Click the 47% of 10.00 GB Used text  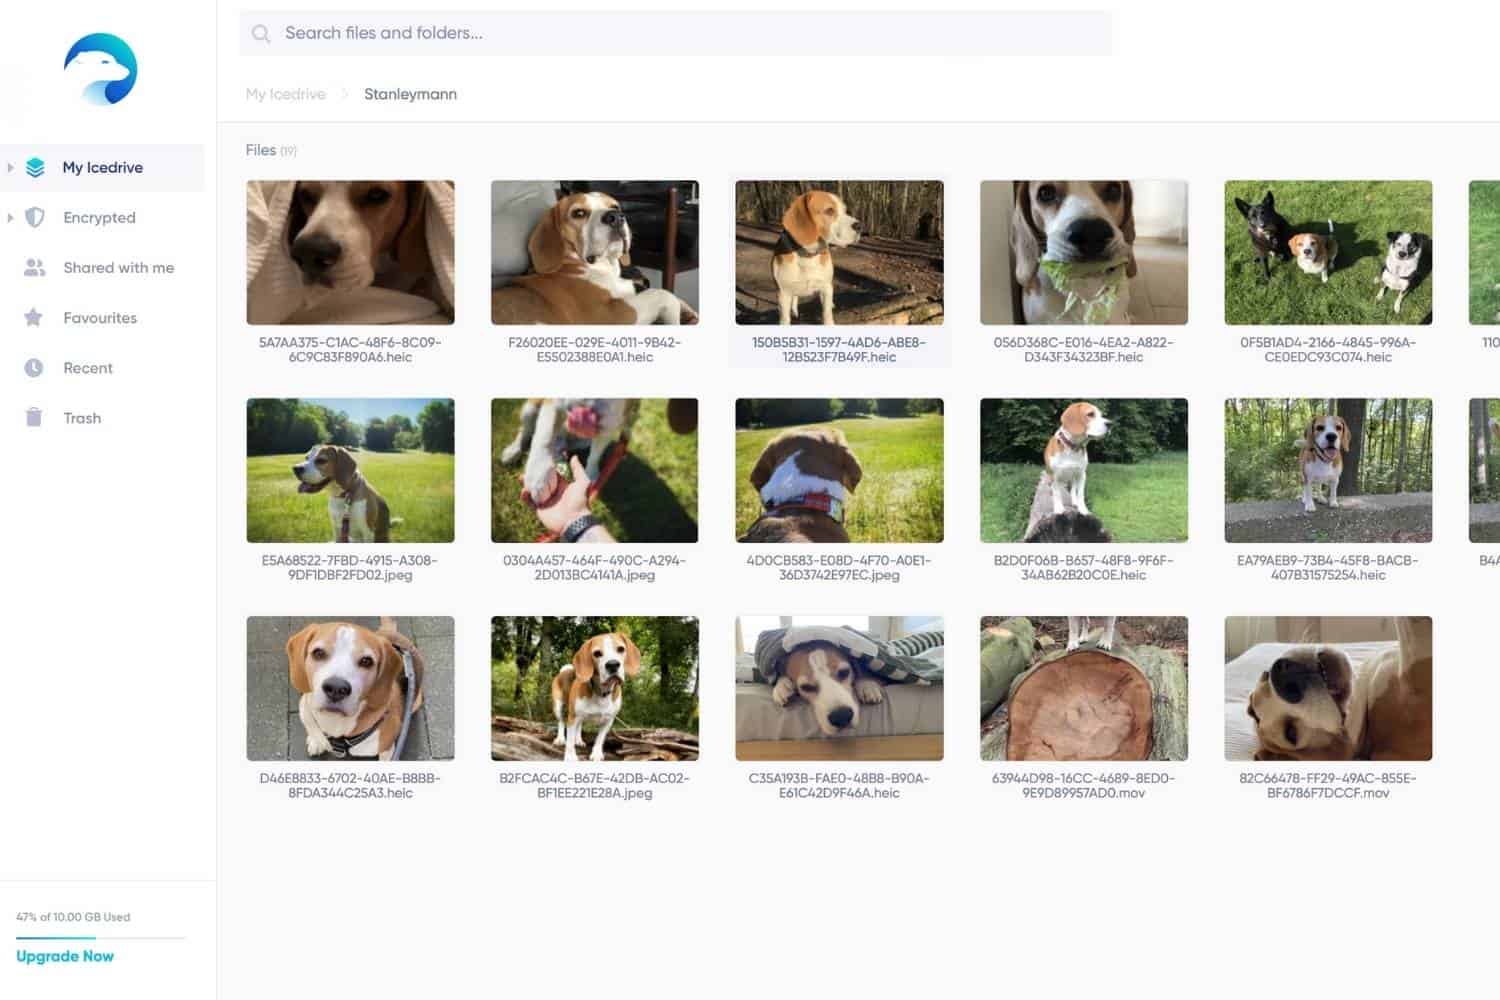pos(73,917)
